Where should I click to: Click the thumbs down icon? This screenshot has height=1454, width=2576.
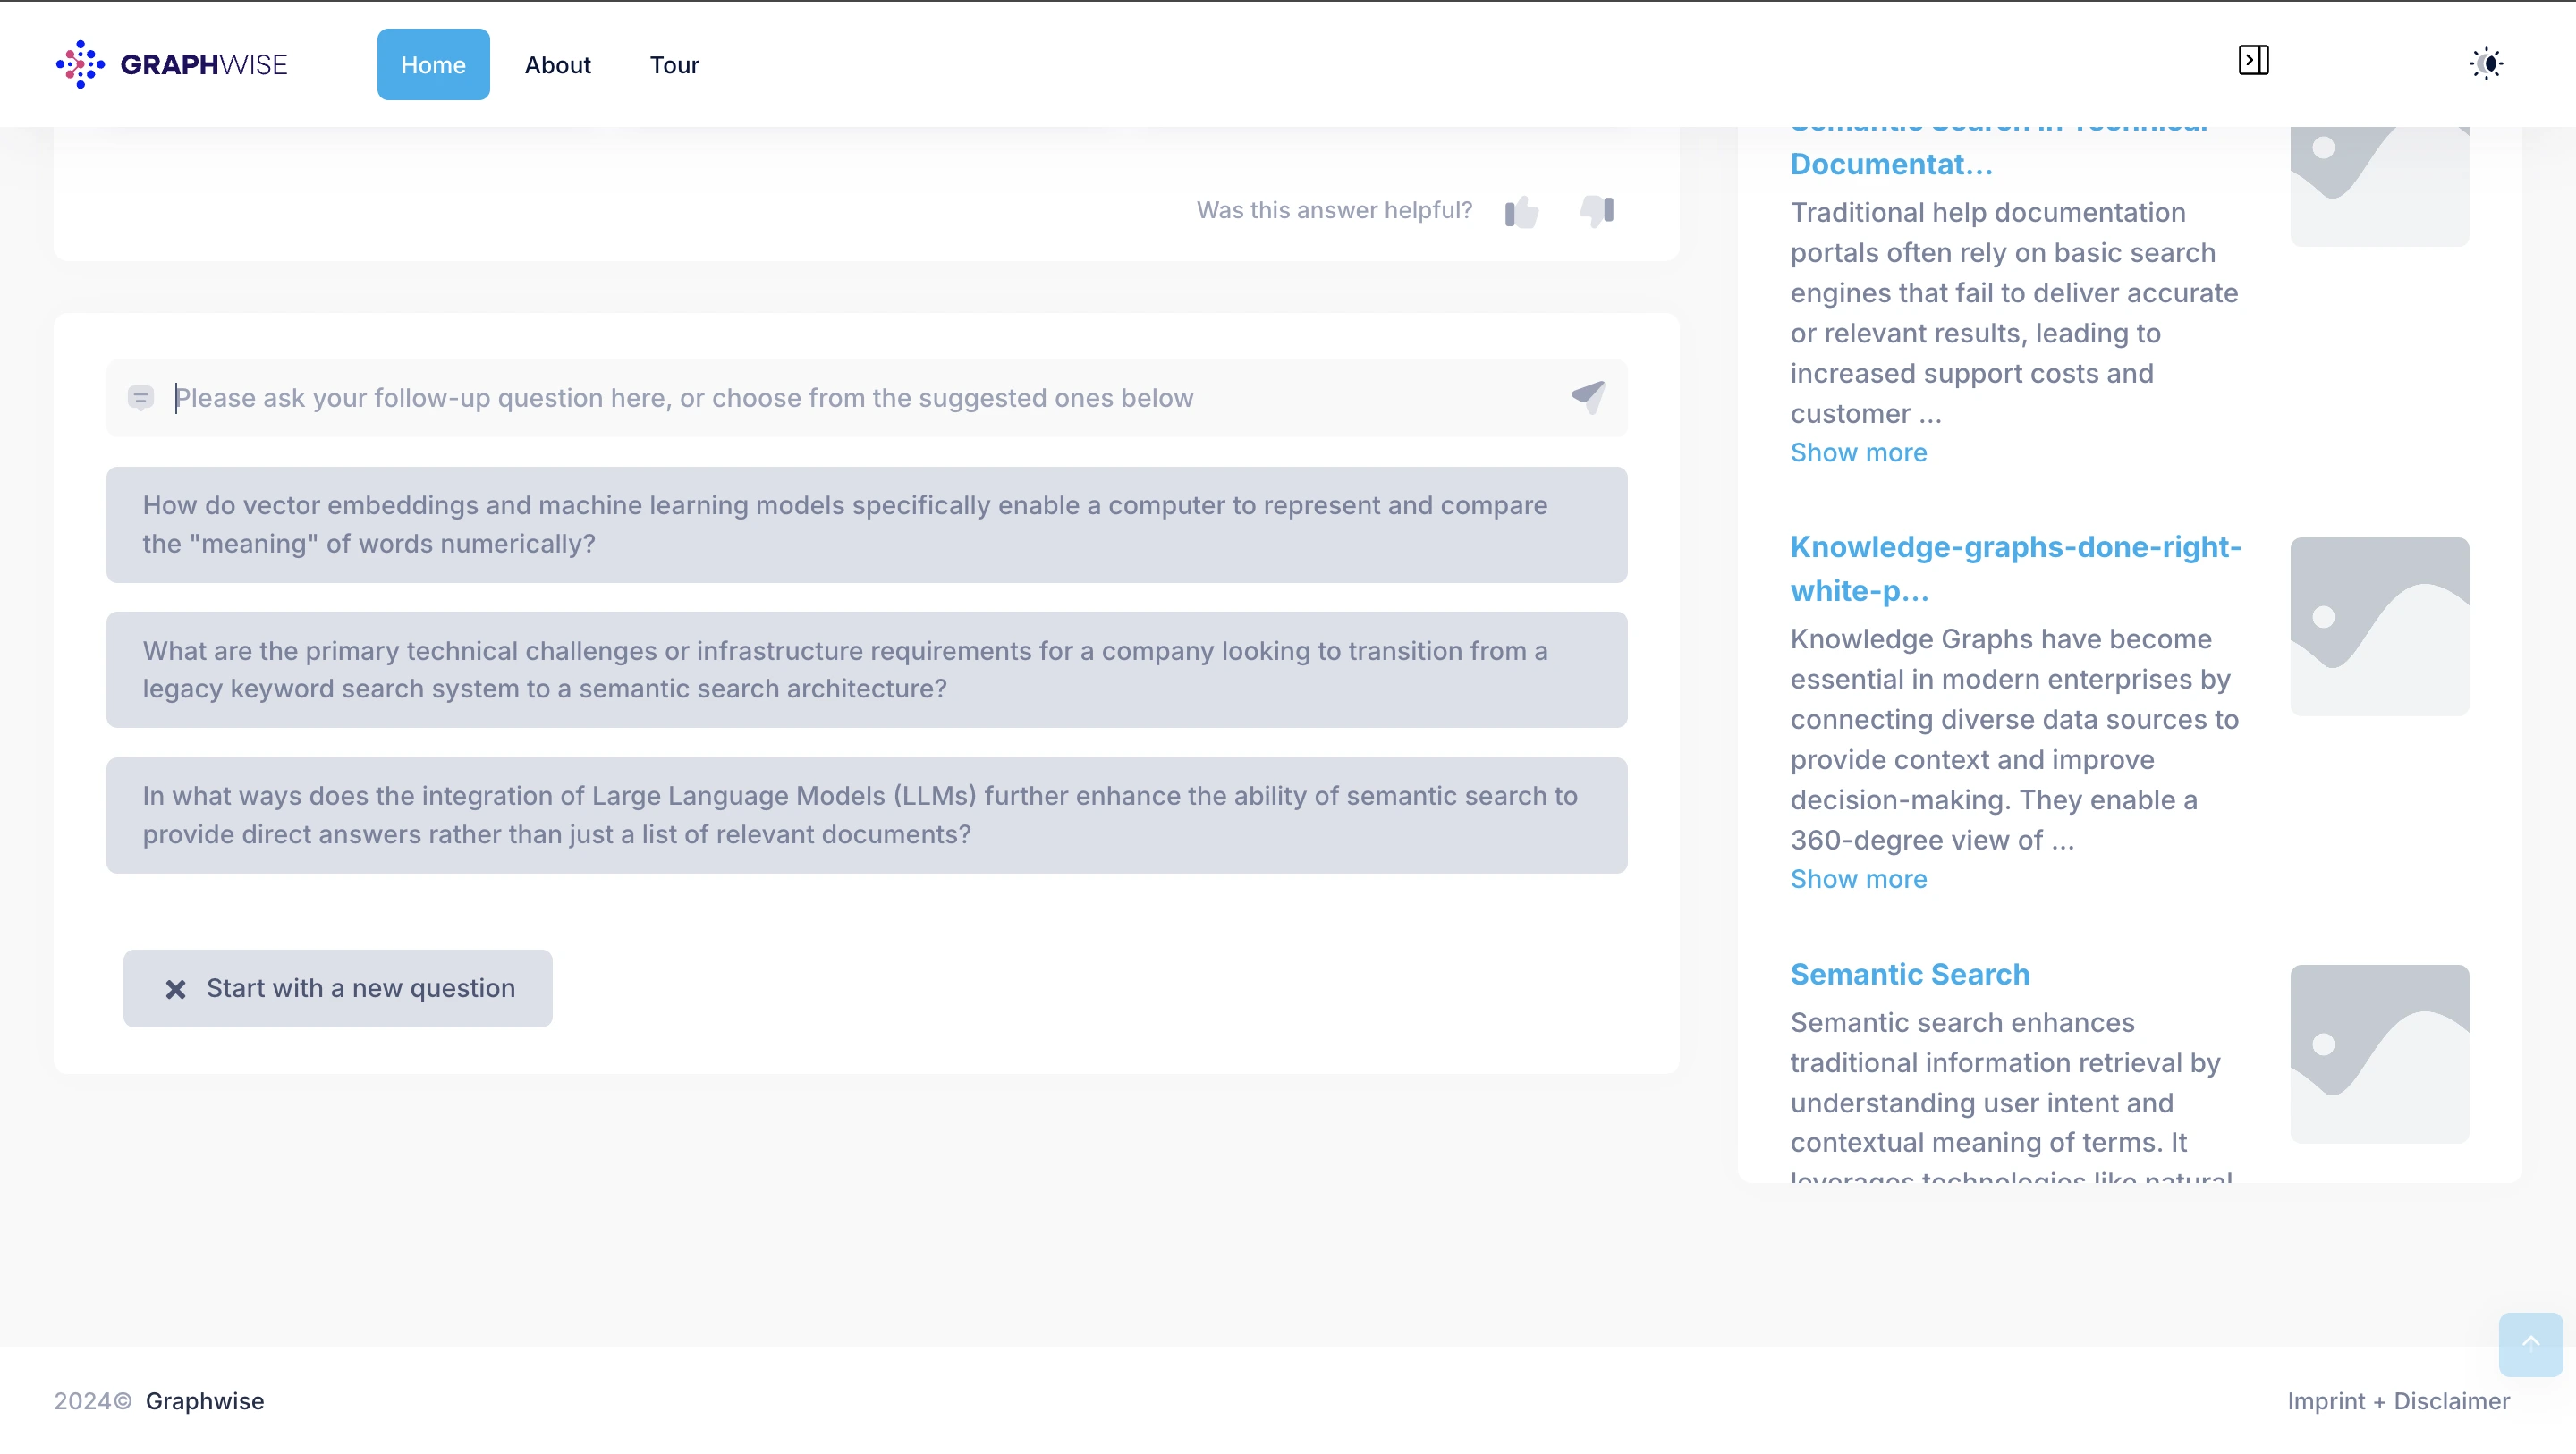click(x=1597, y=211)
